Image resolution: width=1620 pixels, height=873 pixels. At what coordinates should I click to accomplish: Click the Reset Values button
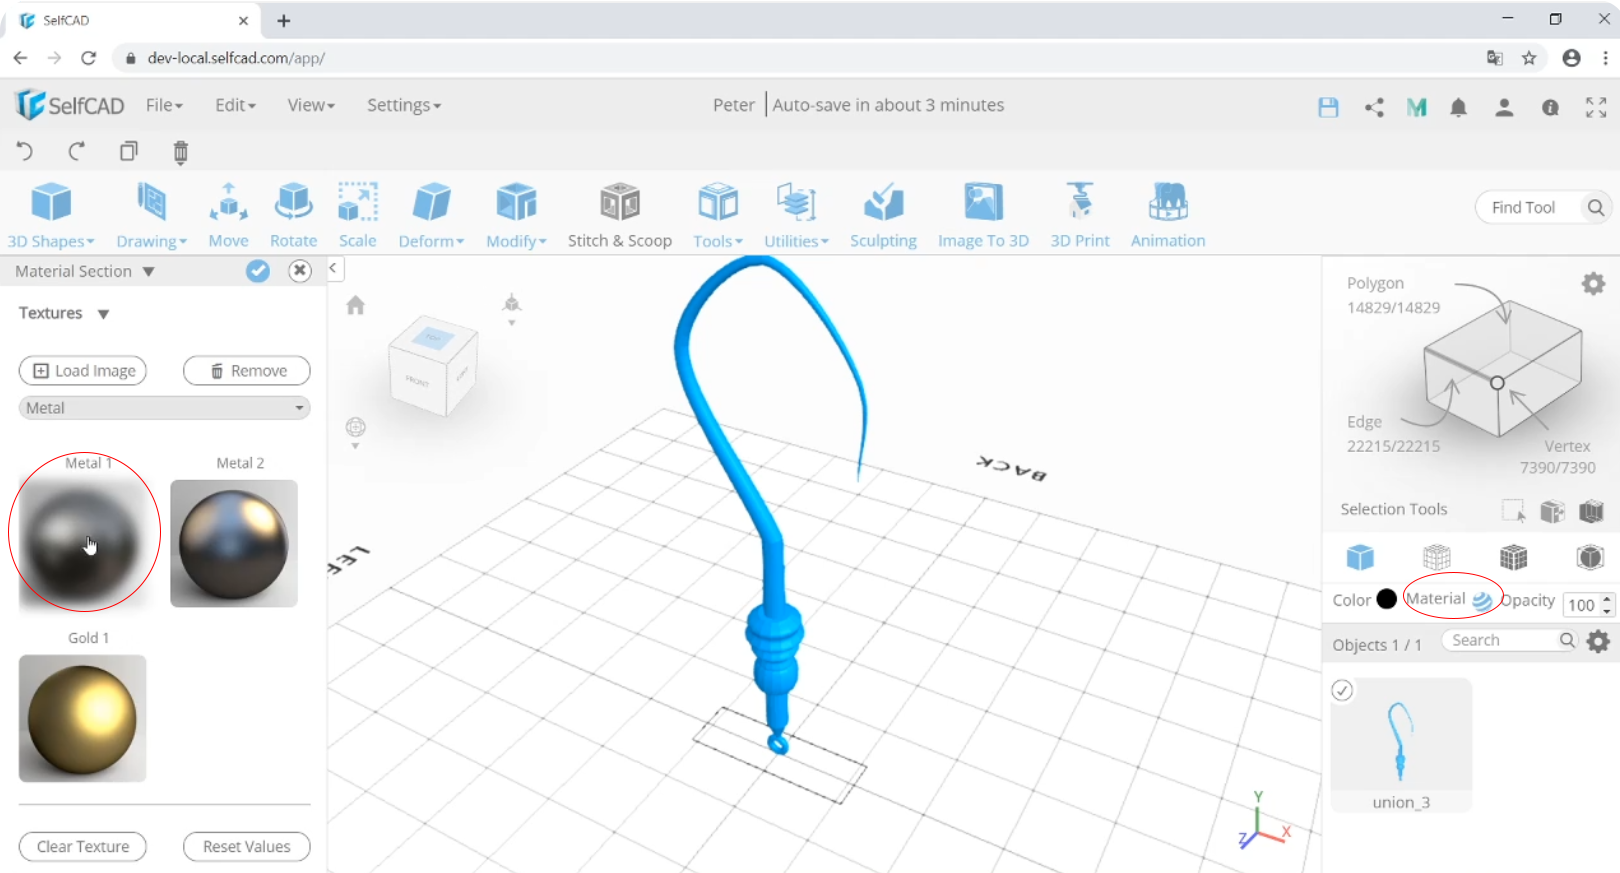(247, 847)
